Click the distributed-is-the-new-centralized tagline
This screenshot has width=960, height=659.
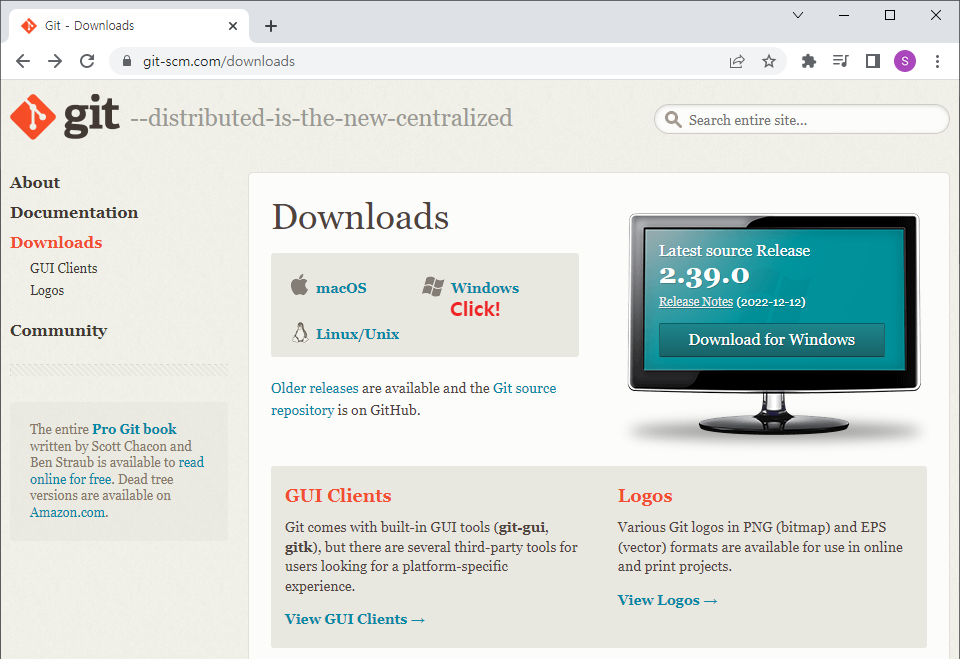(x=321, y=118)
